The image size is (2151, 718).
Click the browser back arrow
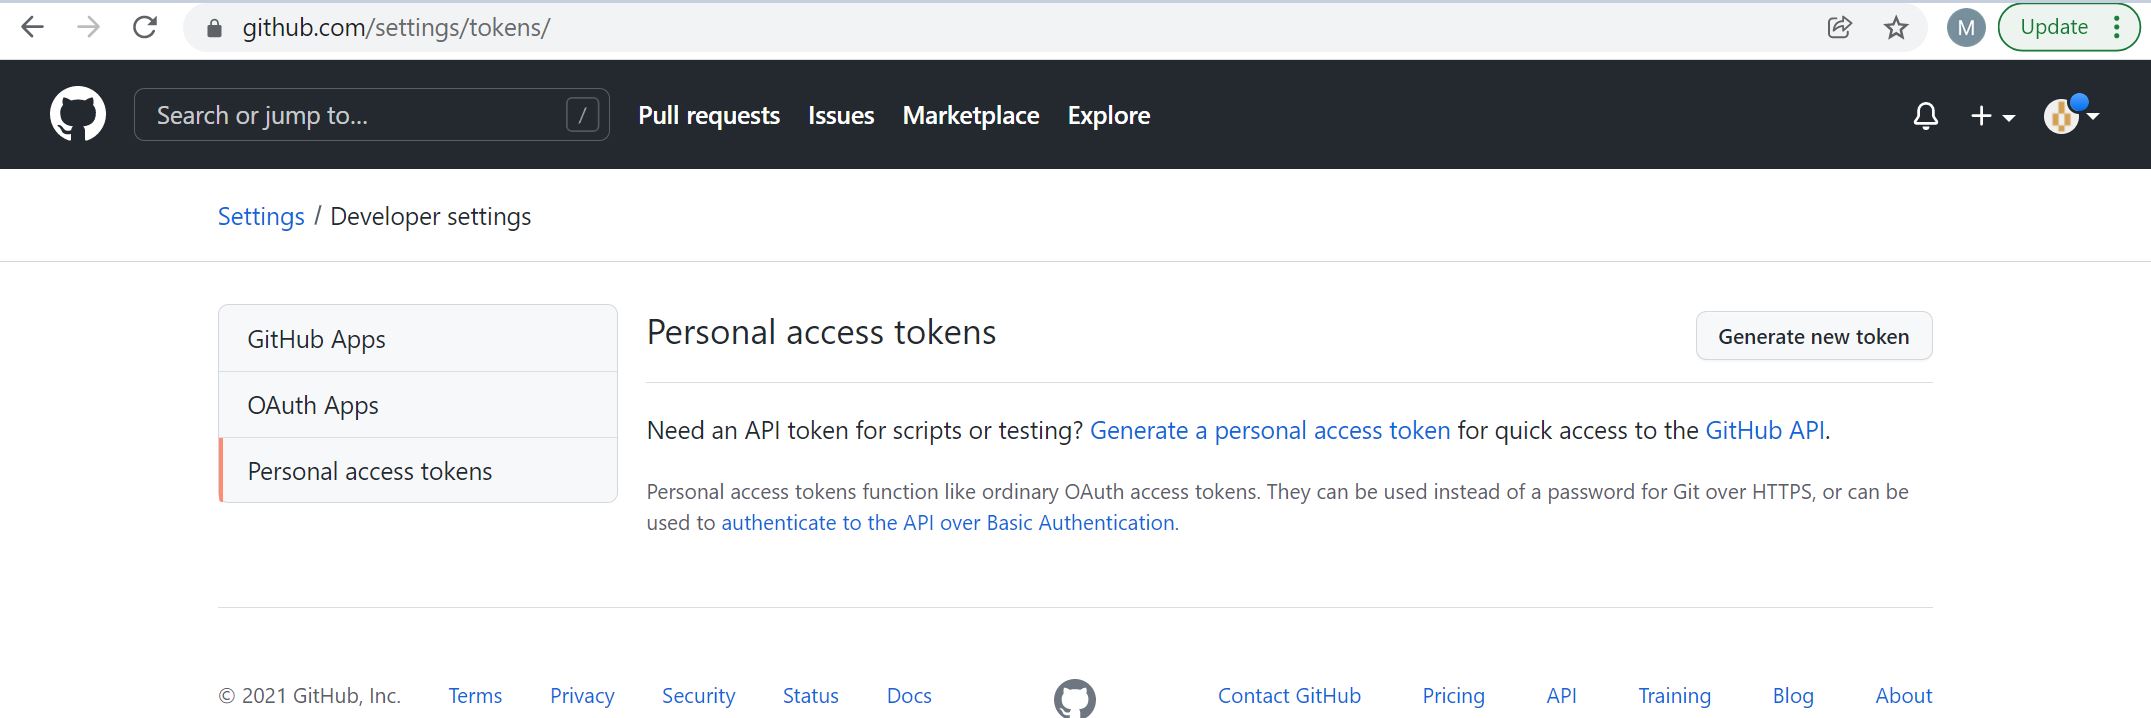33,27
